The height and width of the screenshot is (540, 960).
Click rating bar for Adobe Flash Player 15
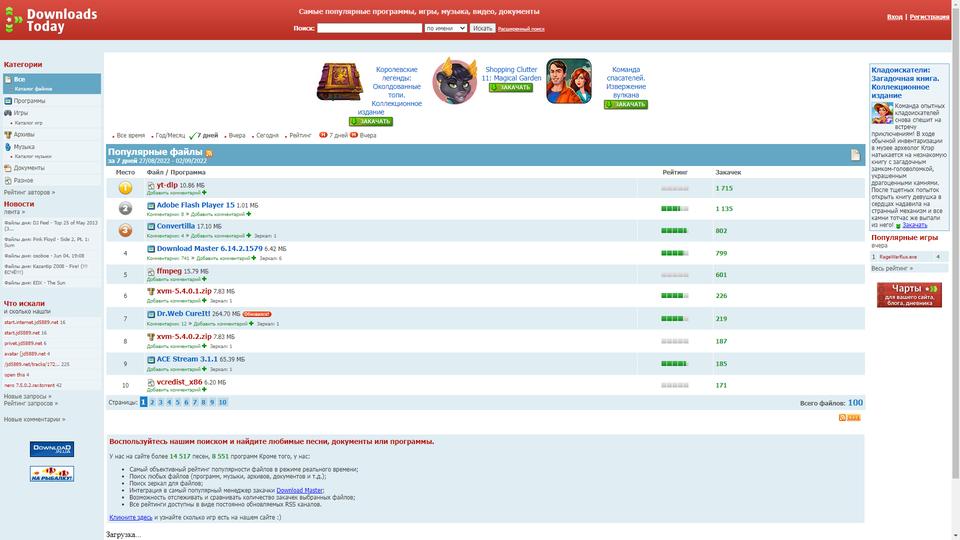[x=675, y=209]
